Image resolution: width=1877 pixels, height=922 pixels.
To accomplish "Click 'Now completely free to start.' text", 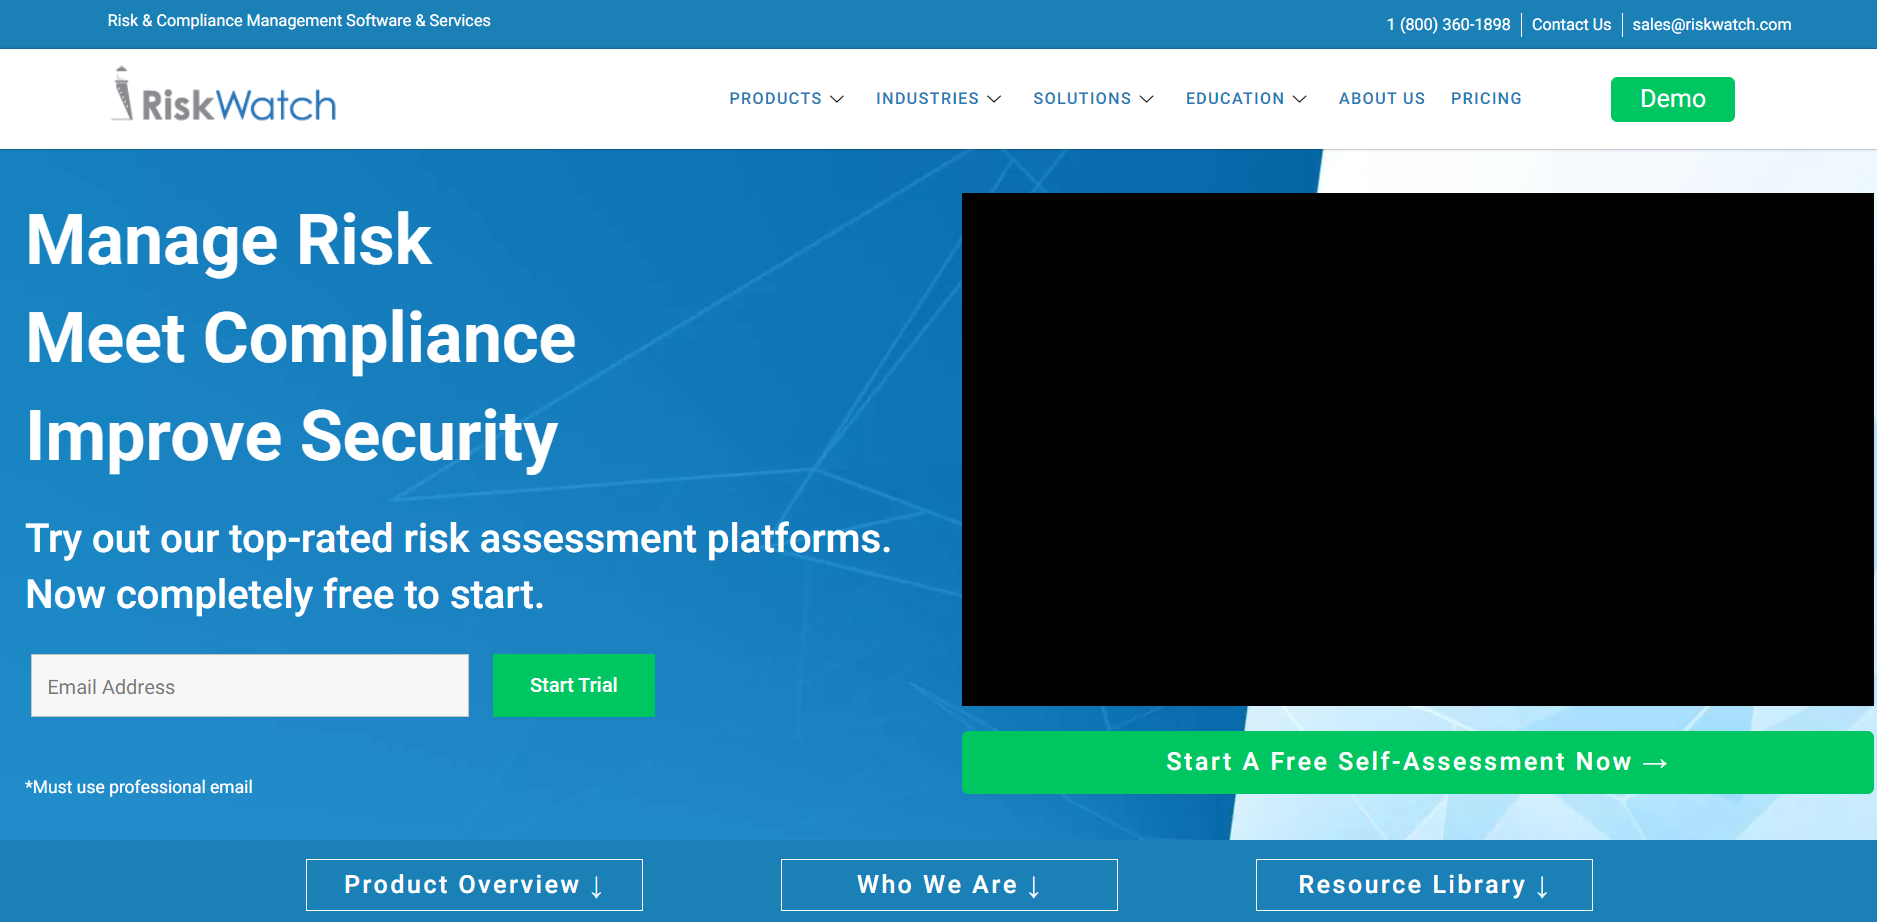I will tap(285, 595).
